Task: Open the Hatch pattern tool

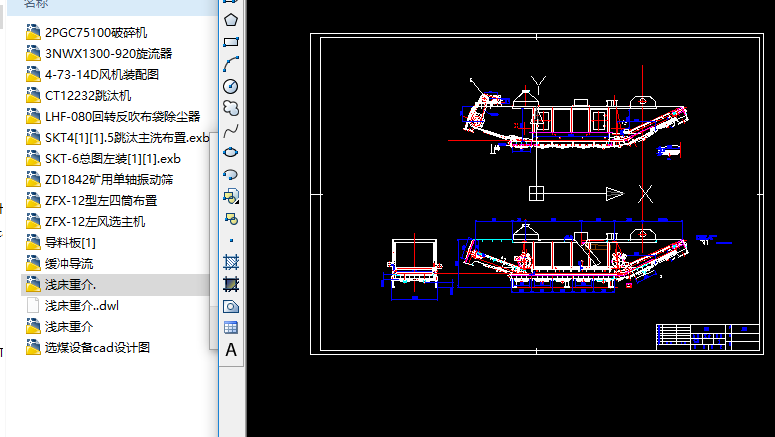Action: coord(231,262)
